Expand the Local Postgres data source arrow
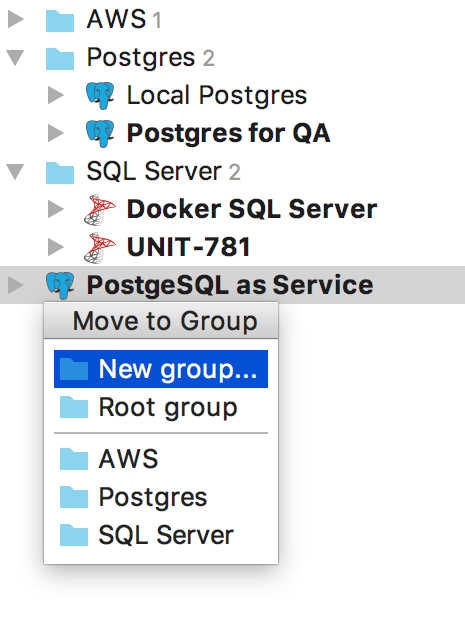The height and width of the screenshot is (630, 465). pyautogui.click(x=55, y=95)
